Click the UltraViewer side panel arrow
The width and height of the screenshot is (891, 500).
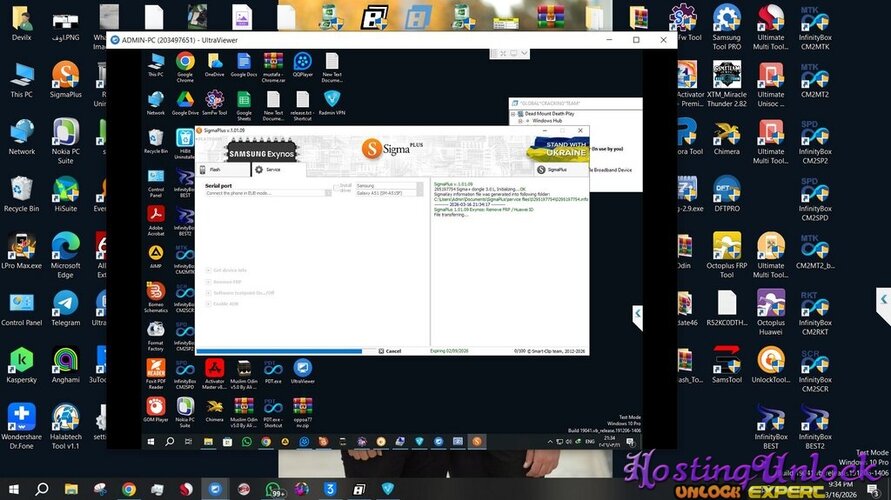click(x=637, y=315)
